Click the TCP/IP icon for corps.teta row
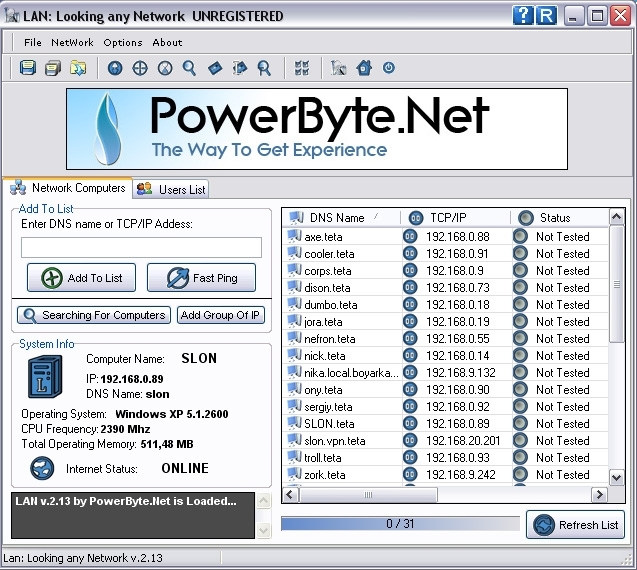637x570 pixels. [410, 270]
